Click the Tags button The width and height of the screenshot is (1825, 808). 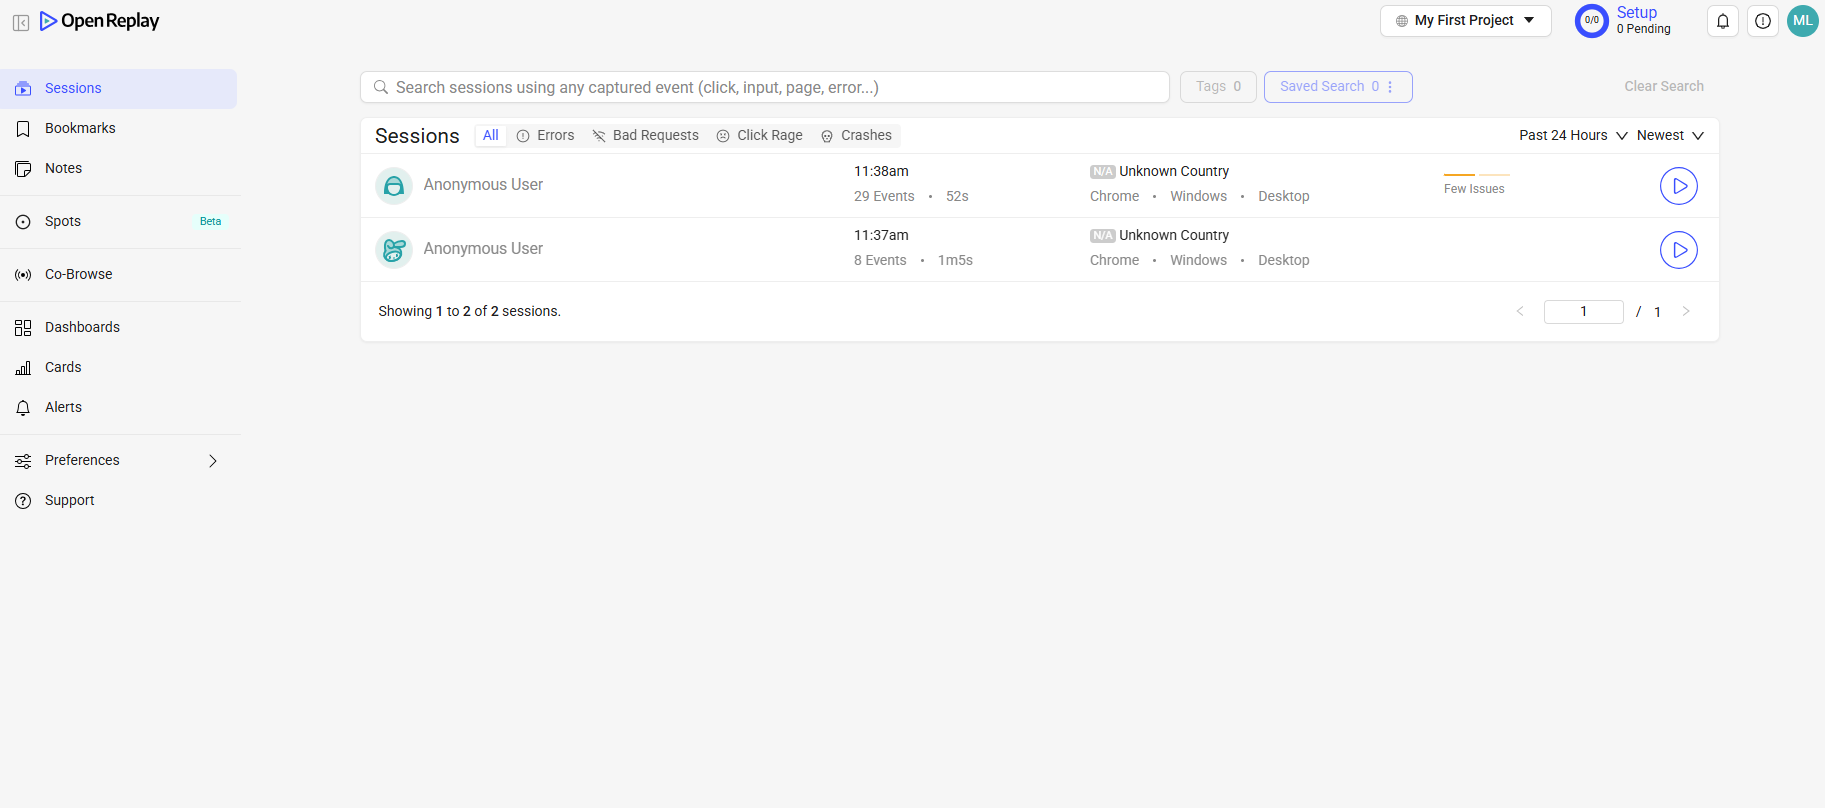(x=1217, y=87)
